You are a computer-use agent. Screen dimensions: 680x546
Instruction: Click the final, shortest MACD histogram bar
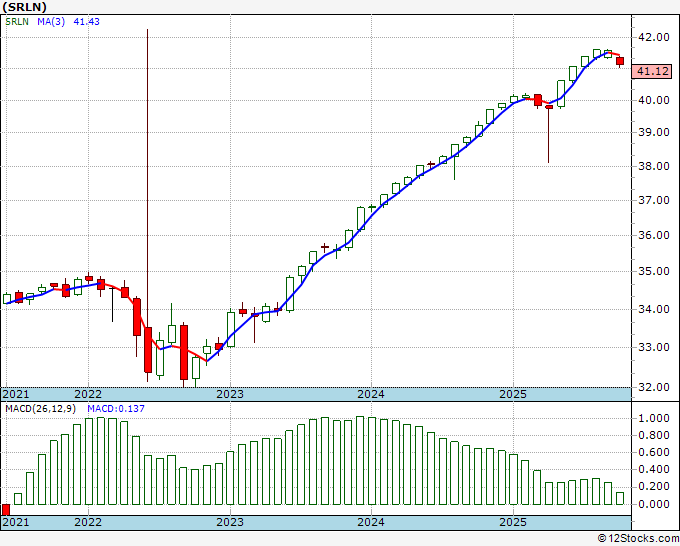point(620,498)
